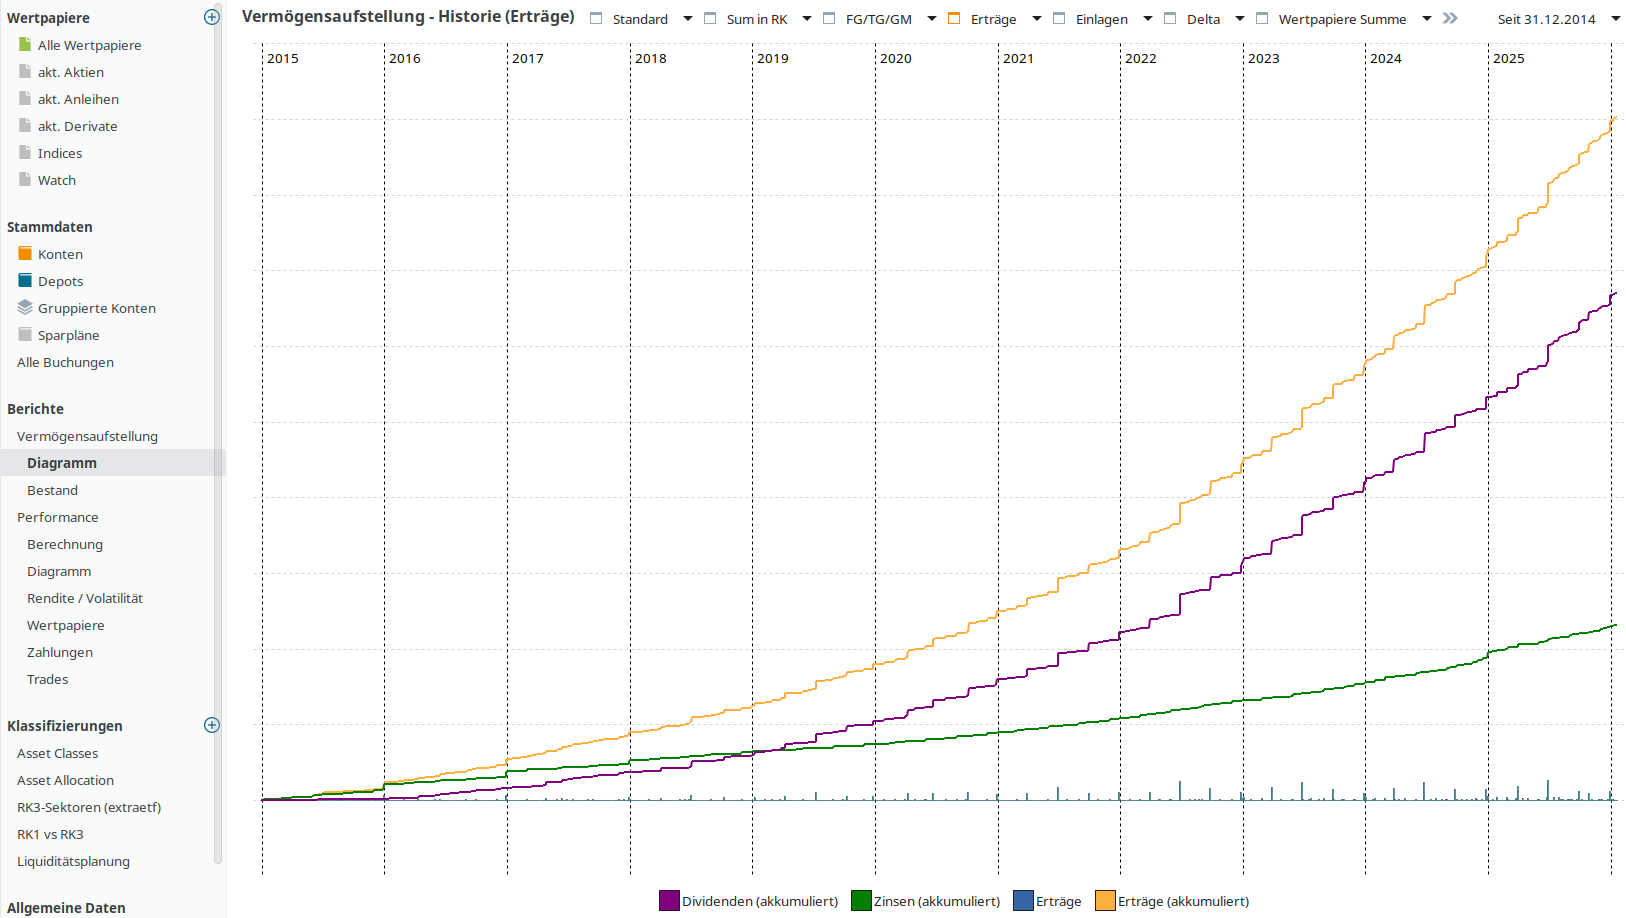
Task: Expand the Wertpapiere Summe dropdown arrow
Action: (x=1427, y=19)
